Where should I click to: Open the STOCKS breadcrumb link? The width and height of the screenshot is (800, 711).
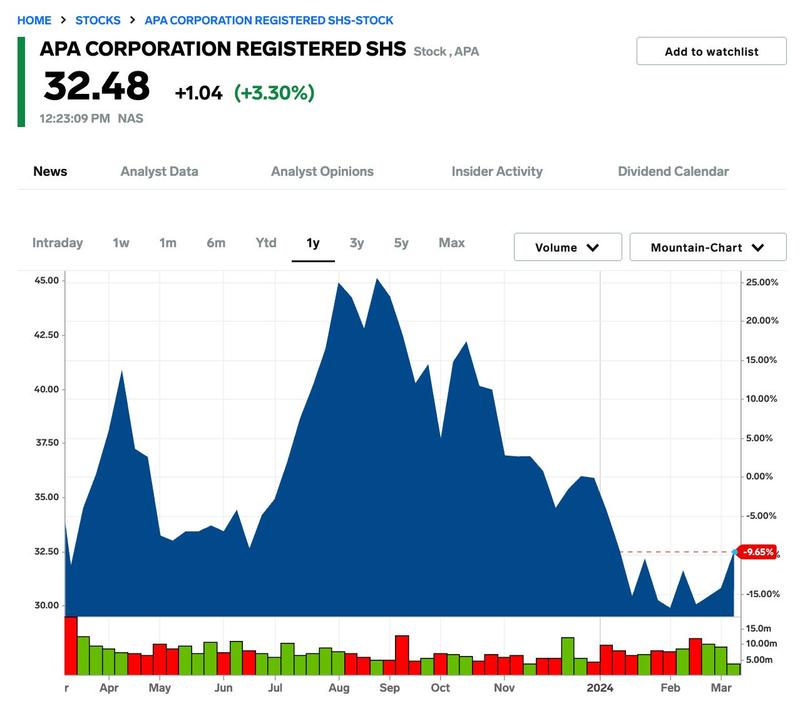[x=98, y=20]
